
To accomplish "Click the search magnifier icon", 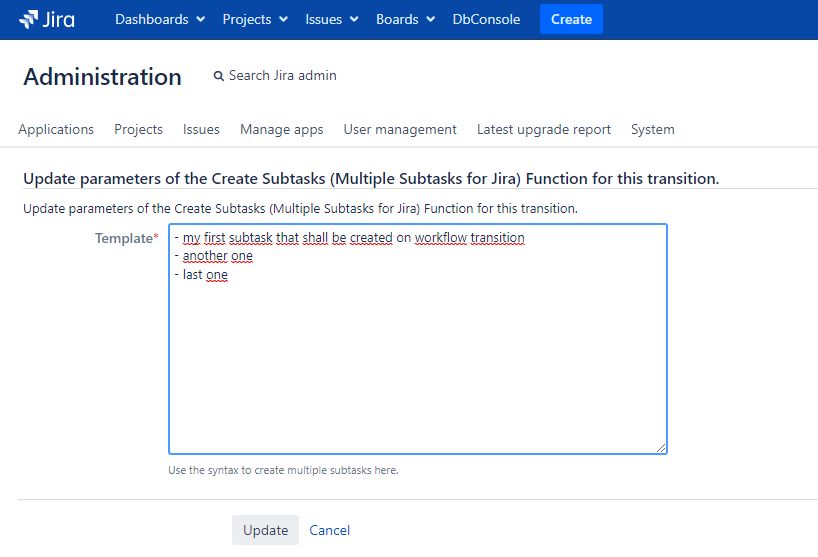I will pyautogui.click(x=219, y=76).
